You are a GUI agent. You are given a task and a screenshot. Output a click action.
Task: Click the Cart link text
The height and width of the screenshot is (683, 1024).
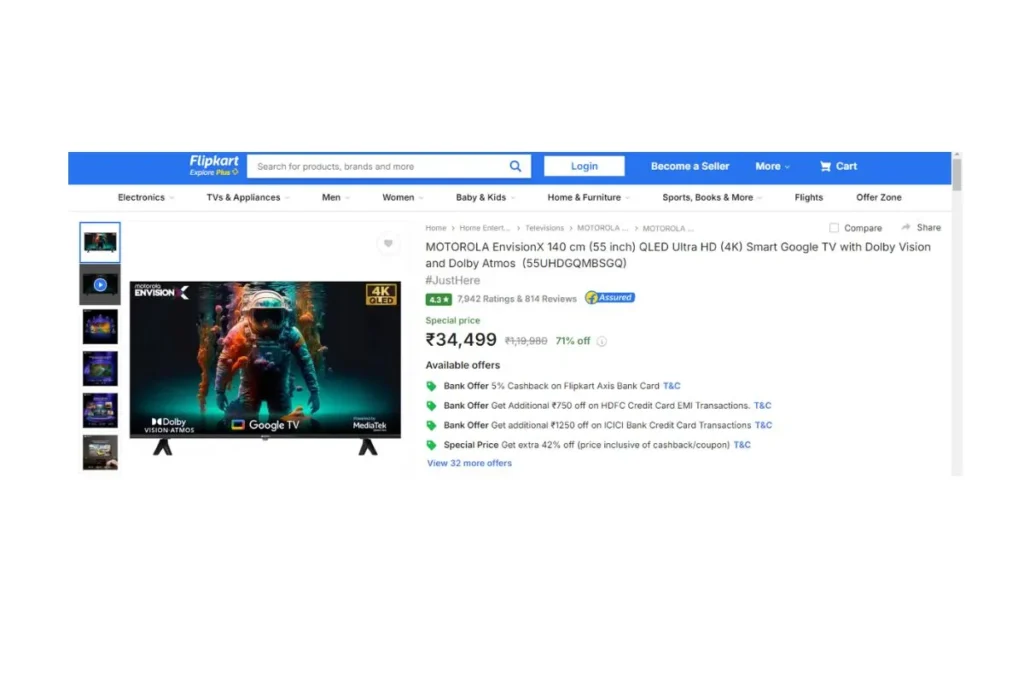(846, 167)
